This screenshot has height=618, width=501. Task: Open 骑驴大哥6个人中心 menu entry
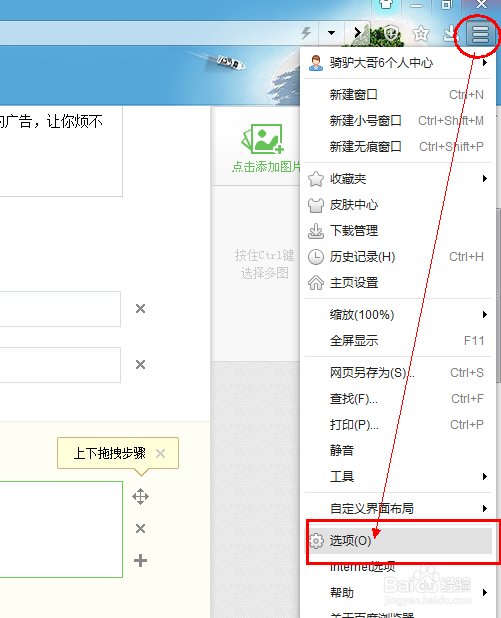point(398,63)
